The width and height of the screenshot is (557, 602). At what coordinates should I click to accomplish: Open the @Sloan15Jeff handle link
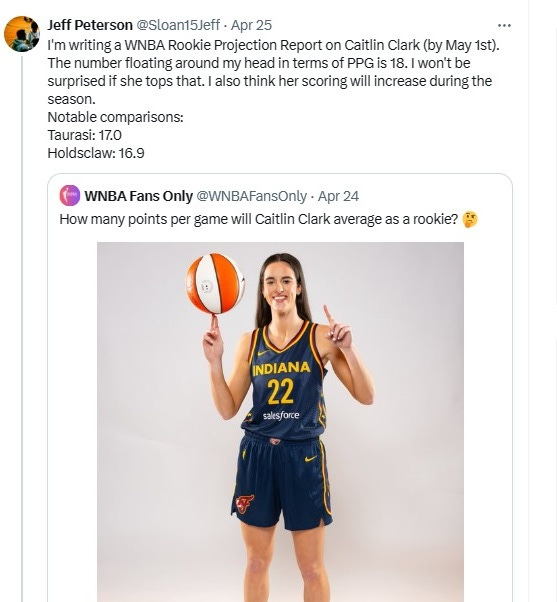pos(178,25)
